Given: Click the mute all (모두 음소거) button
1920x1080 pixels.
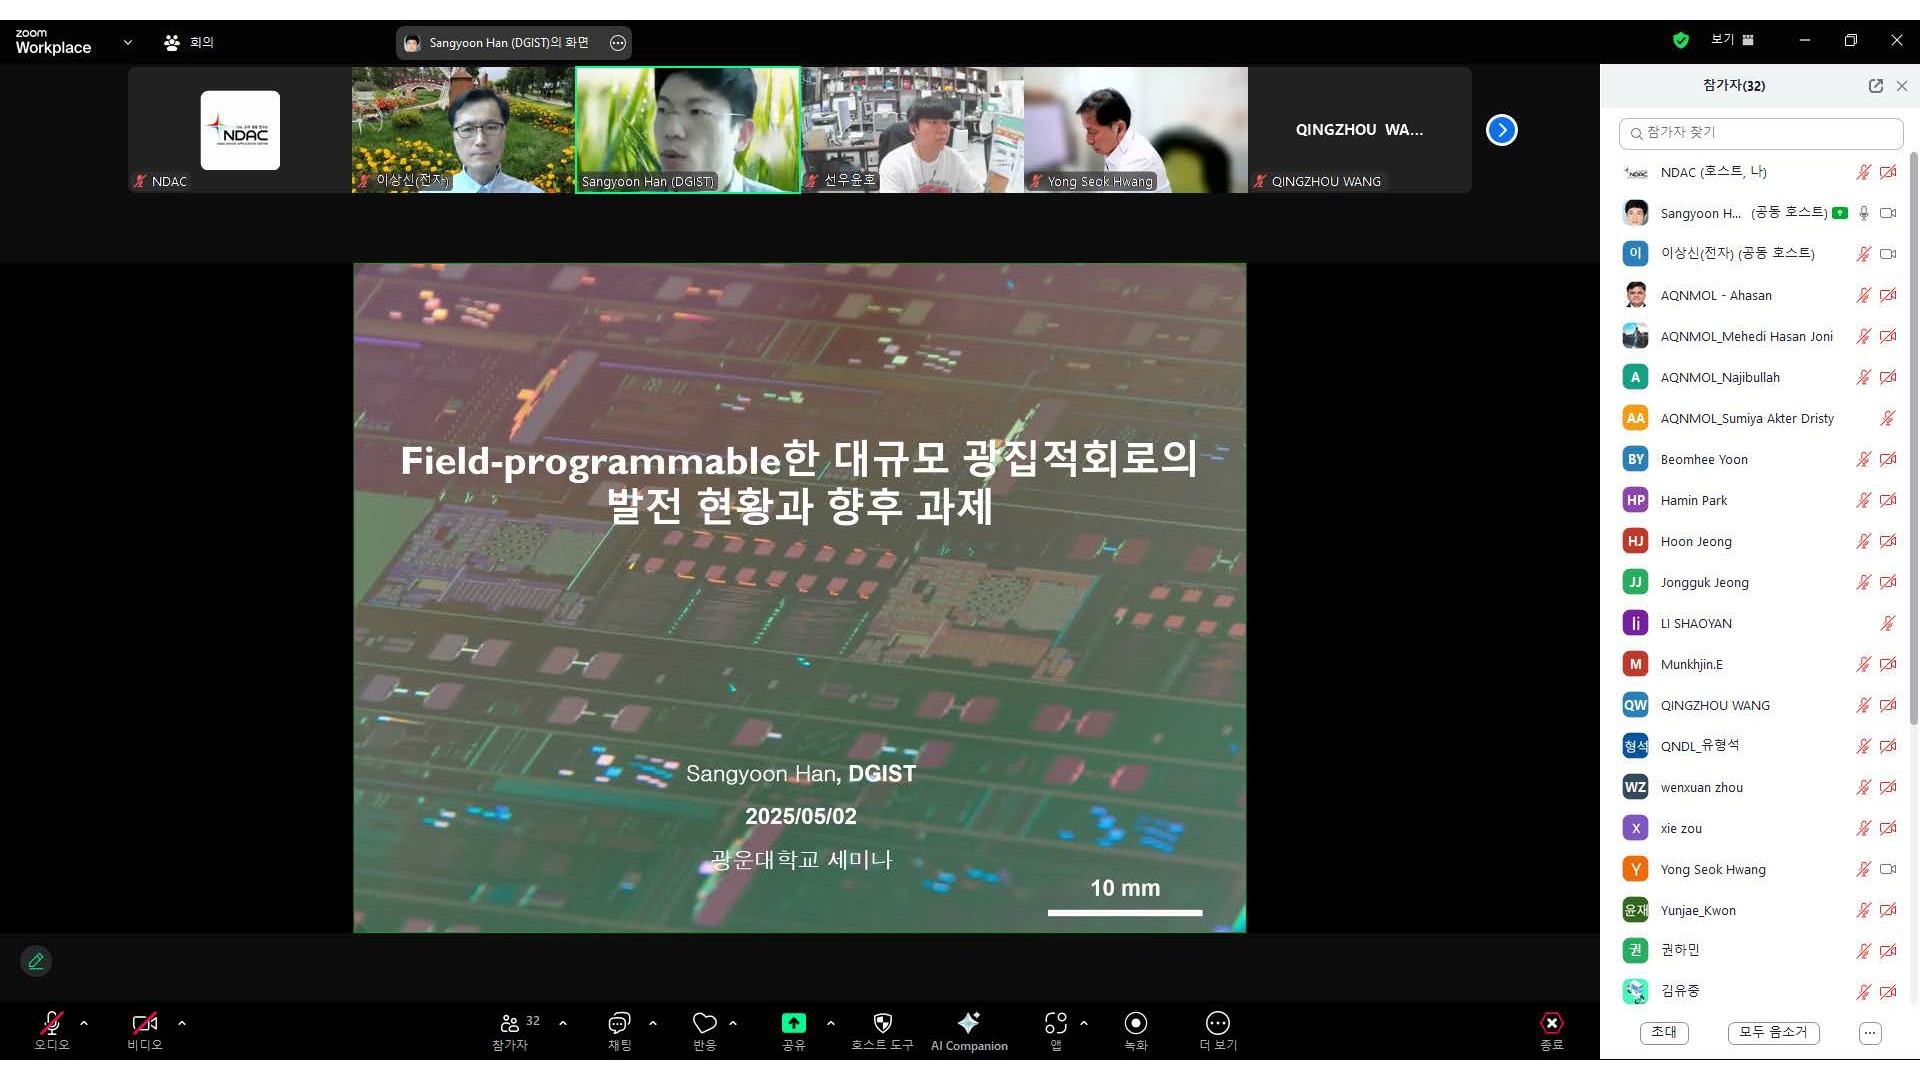Looking at the screenshot, I should (x=1773, y=1032).
